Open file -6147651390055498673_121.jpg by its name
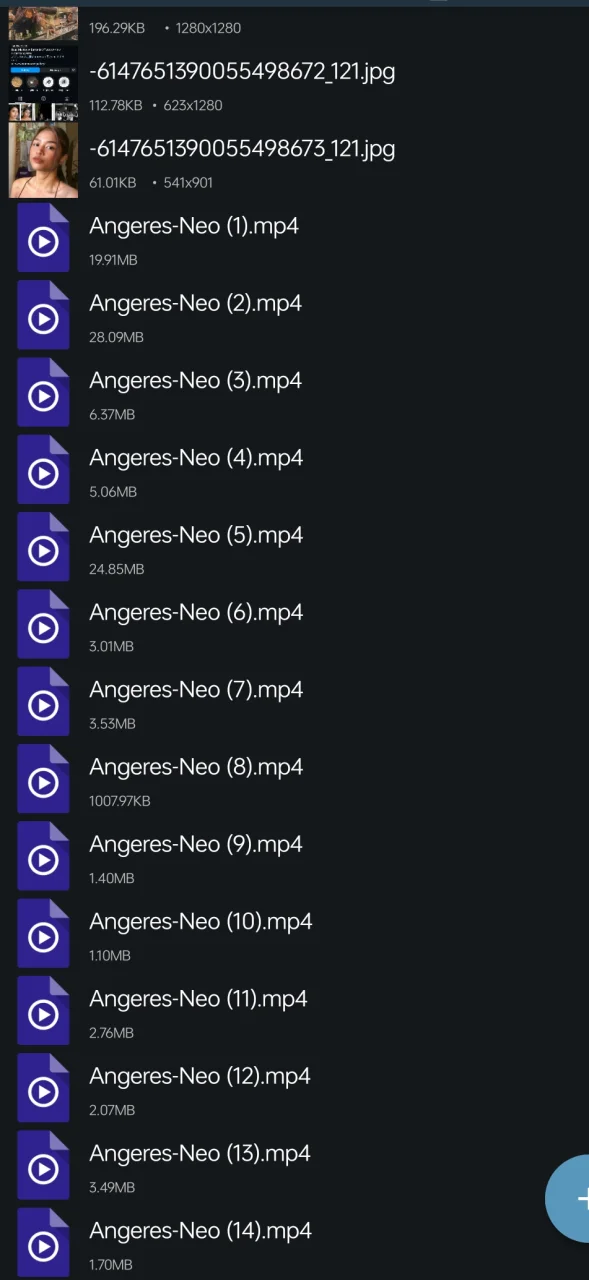589x1280 pixels. (242, 149)
